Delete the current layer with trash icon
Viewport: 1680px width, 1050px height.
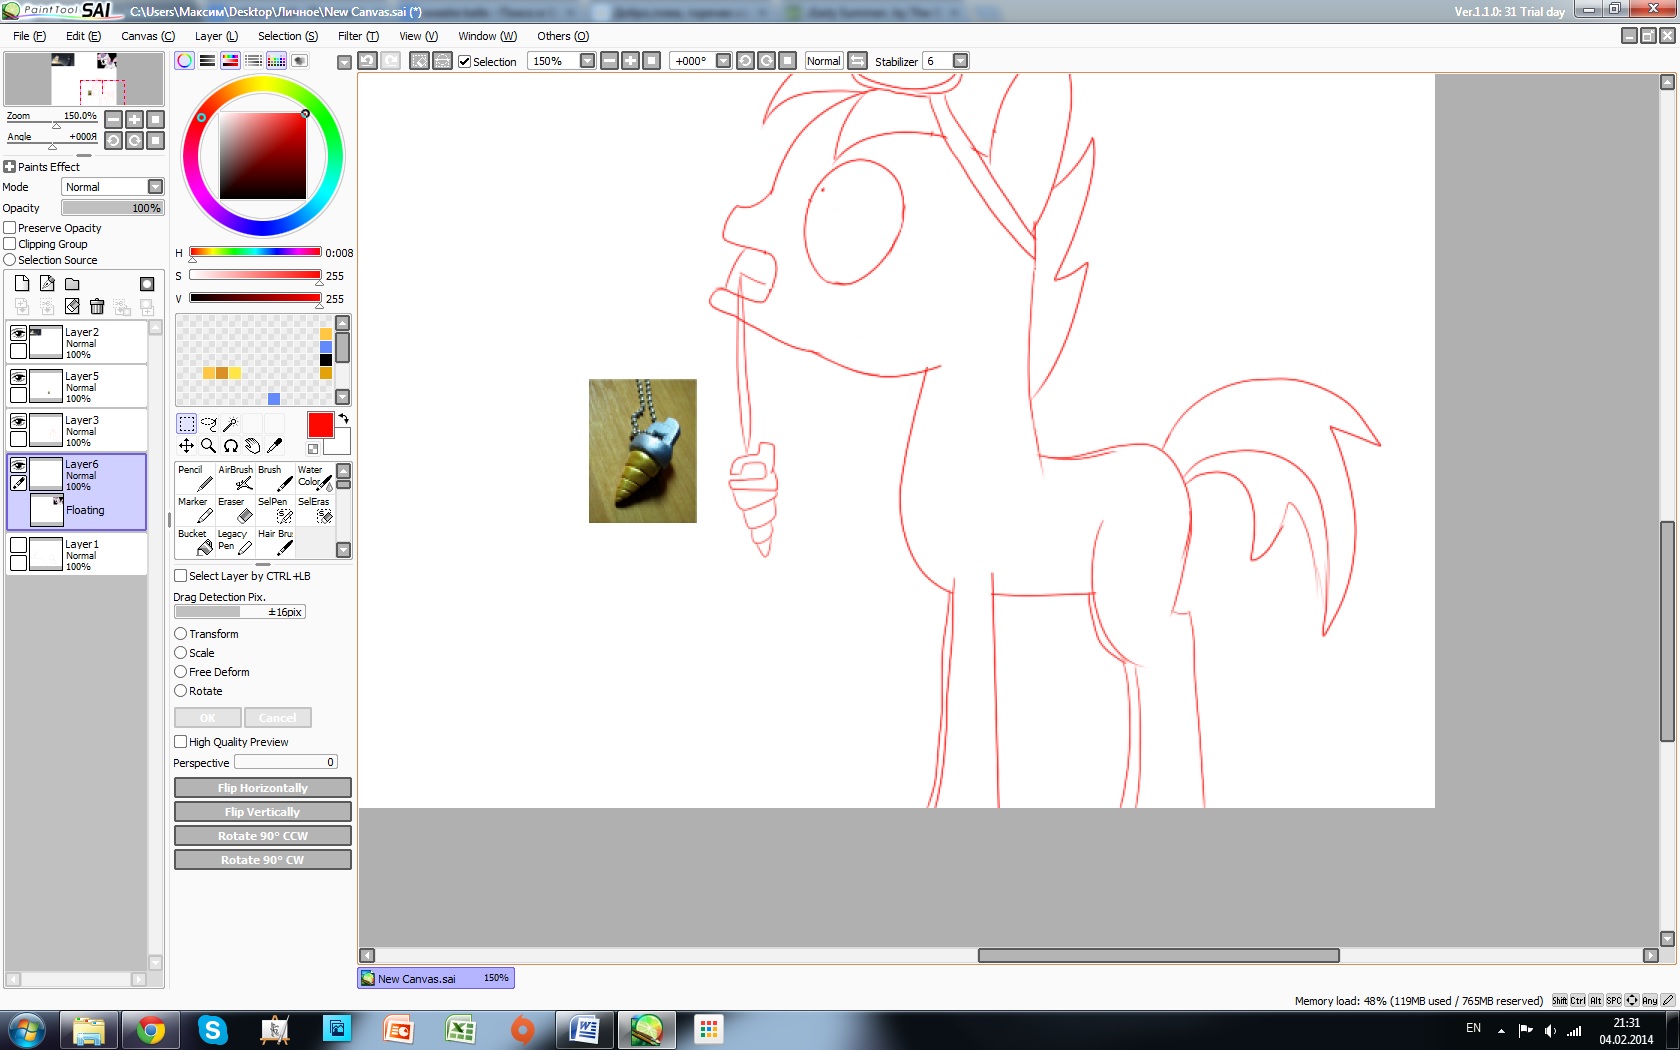(x=97, y=306)
